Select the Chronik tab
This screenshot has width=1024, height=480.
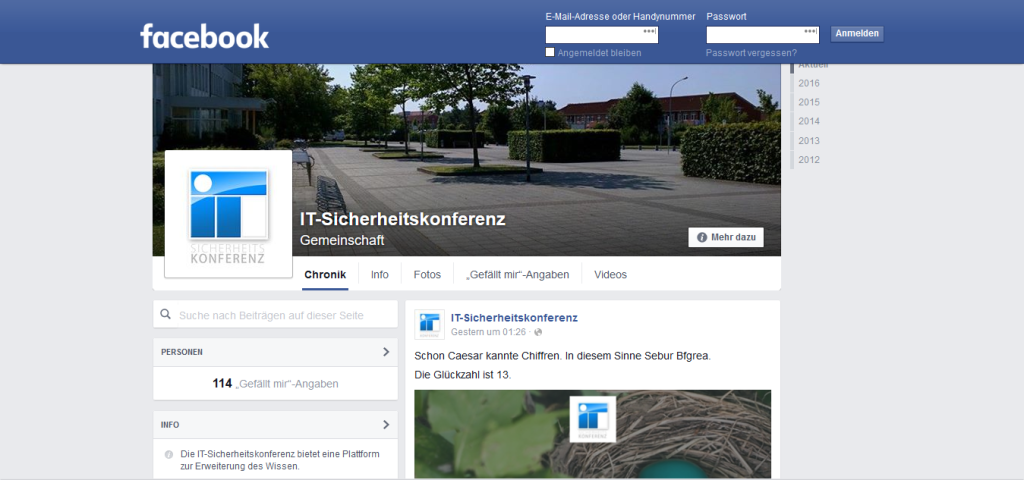point(325,275)
